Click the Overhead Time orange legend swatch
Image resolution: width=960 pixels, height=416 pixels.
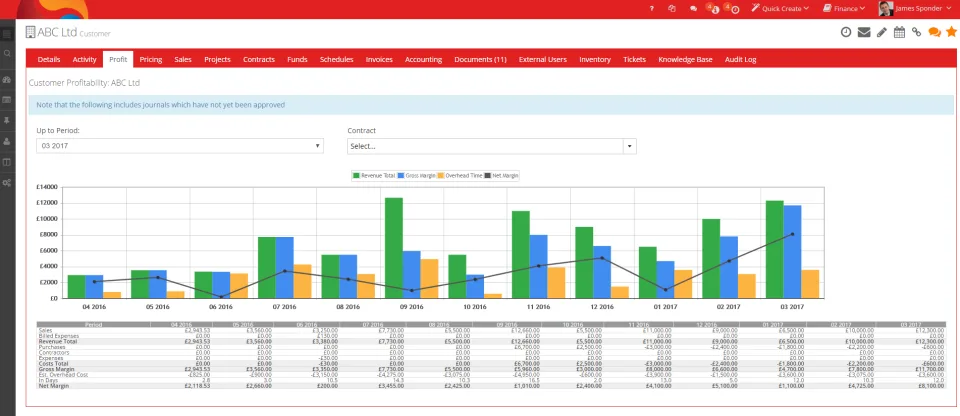pyautogui.click(x=443, y=175)
